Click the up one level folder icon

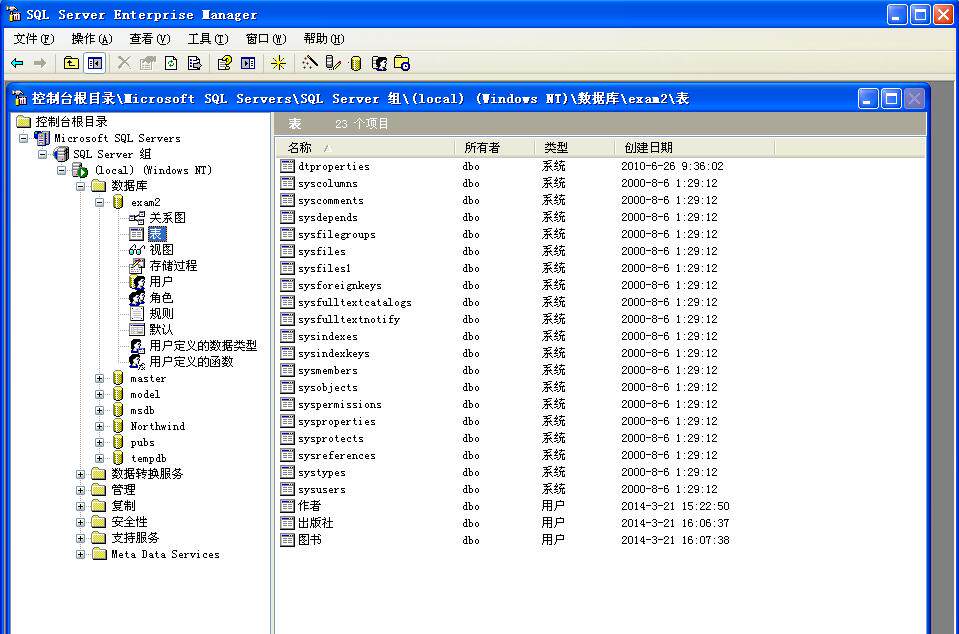(x=69, y=62)
